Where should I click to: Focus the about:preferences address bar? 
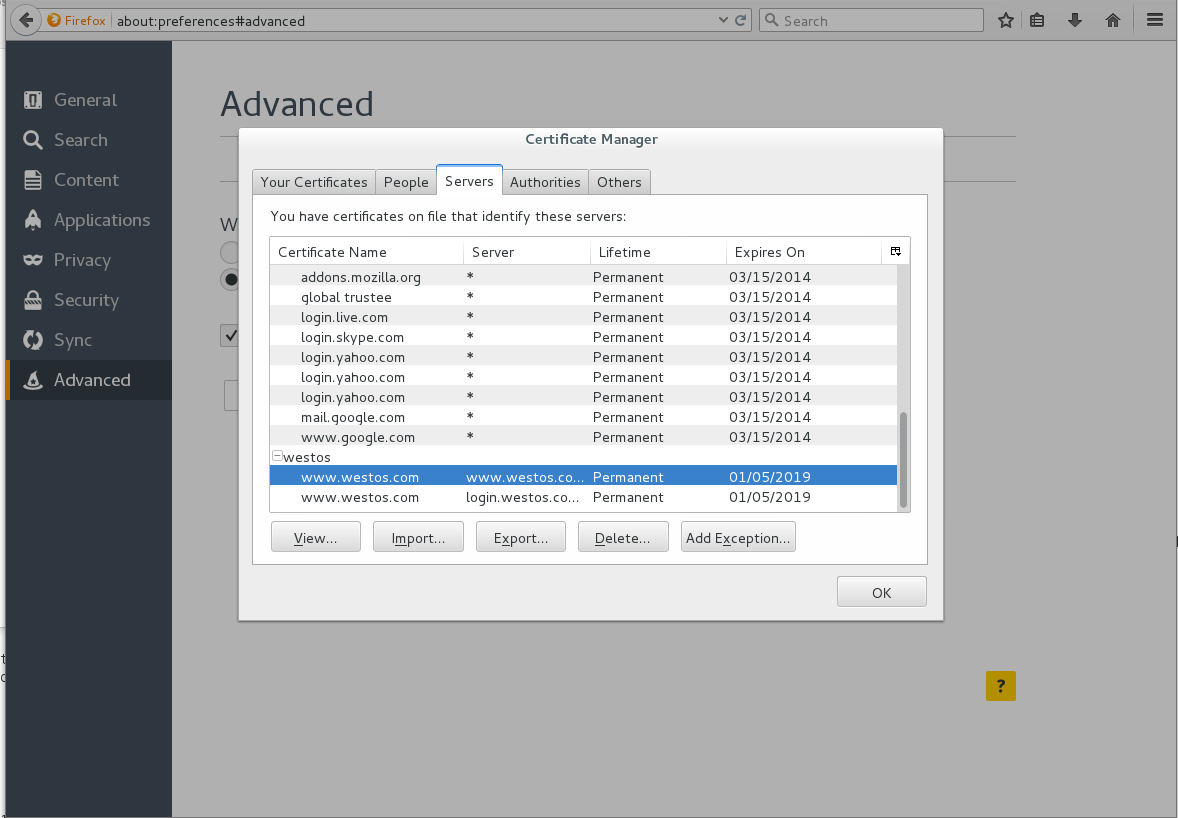[x=413, y=21]
